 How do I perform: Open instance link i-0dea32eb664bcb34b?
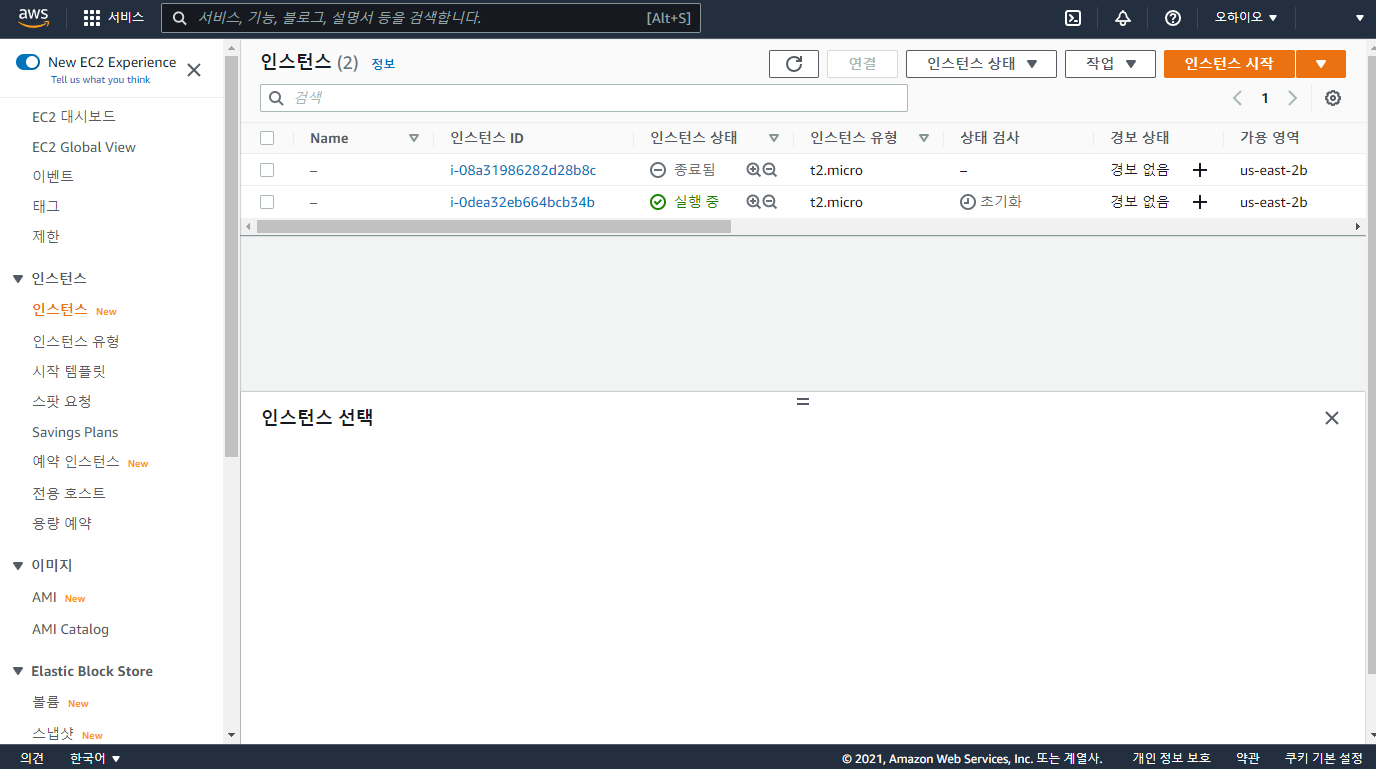522,202
